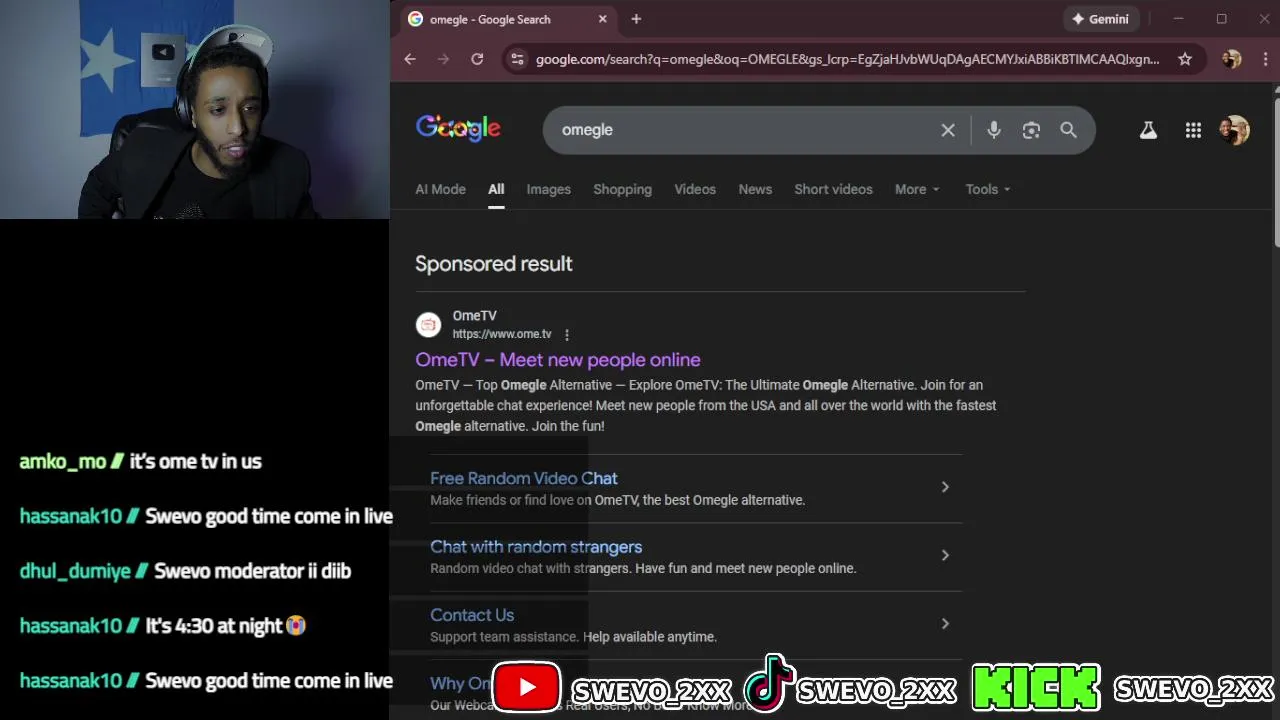Open the Tools dropdown
Screen dimensions: 1280x720
tap(988, 189)
